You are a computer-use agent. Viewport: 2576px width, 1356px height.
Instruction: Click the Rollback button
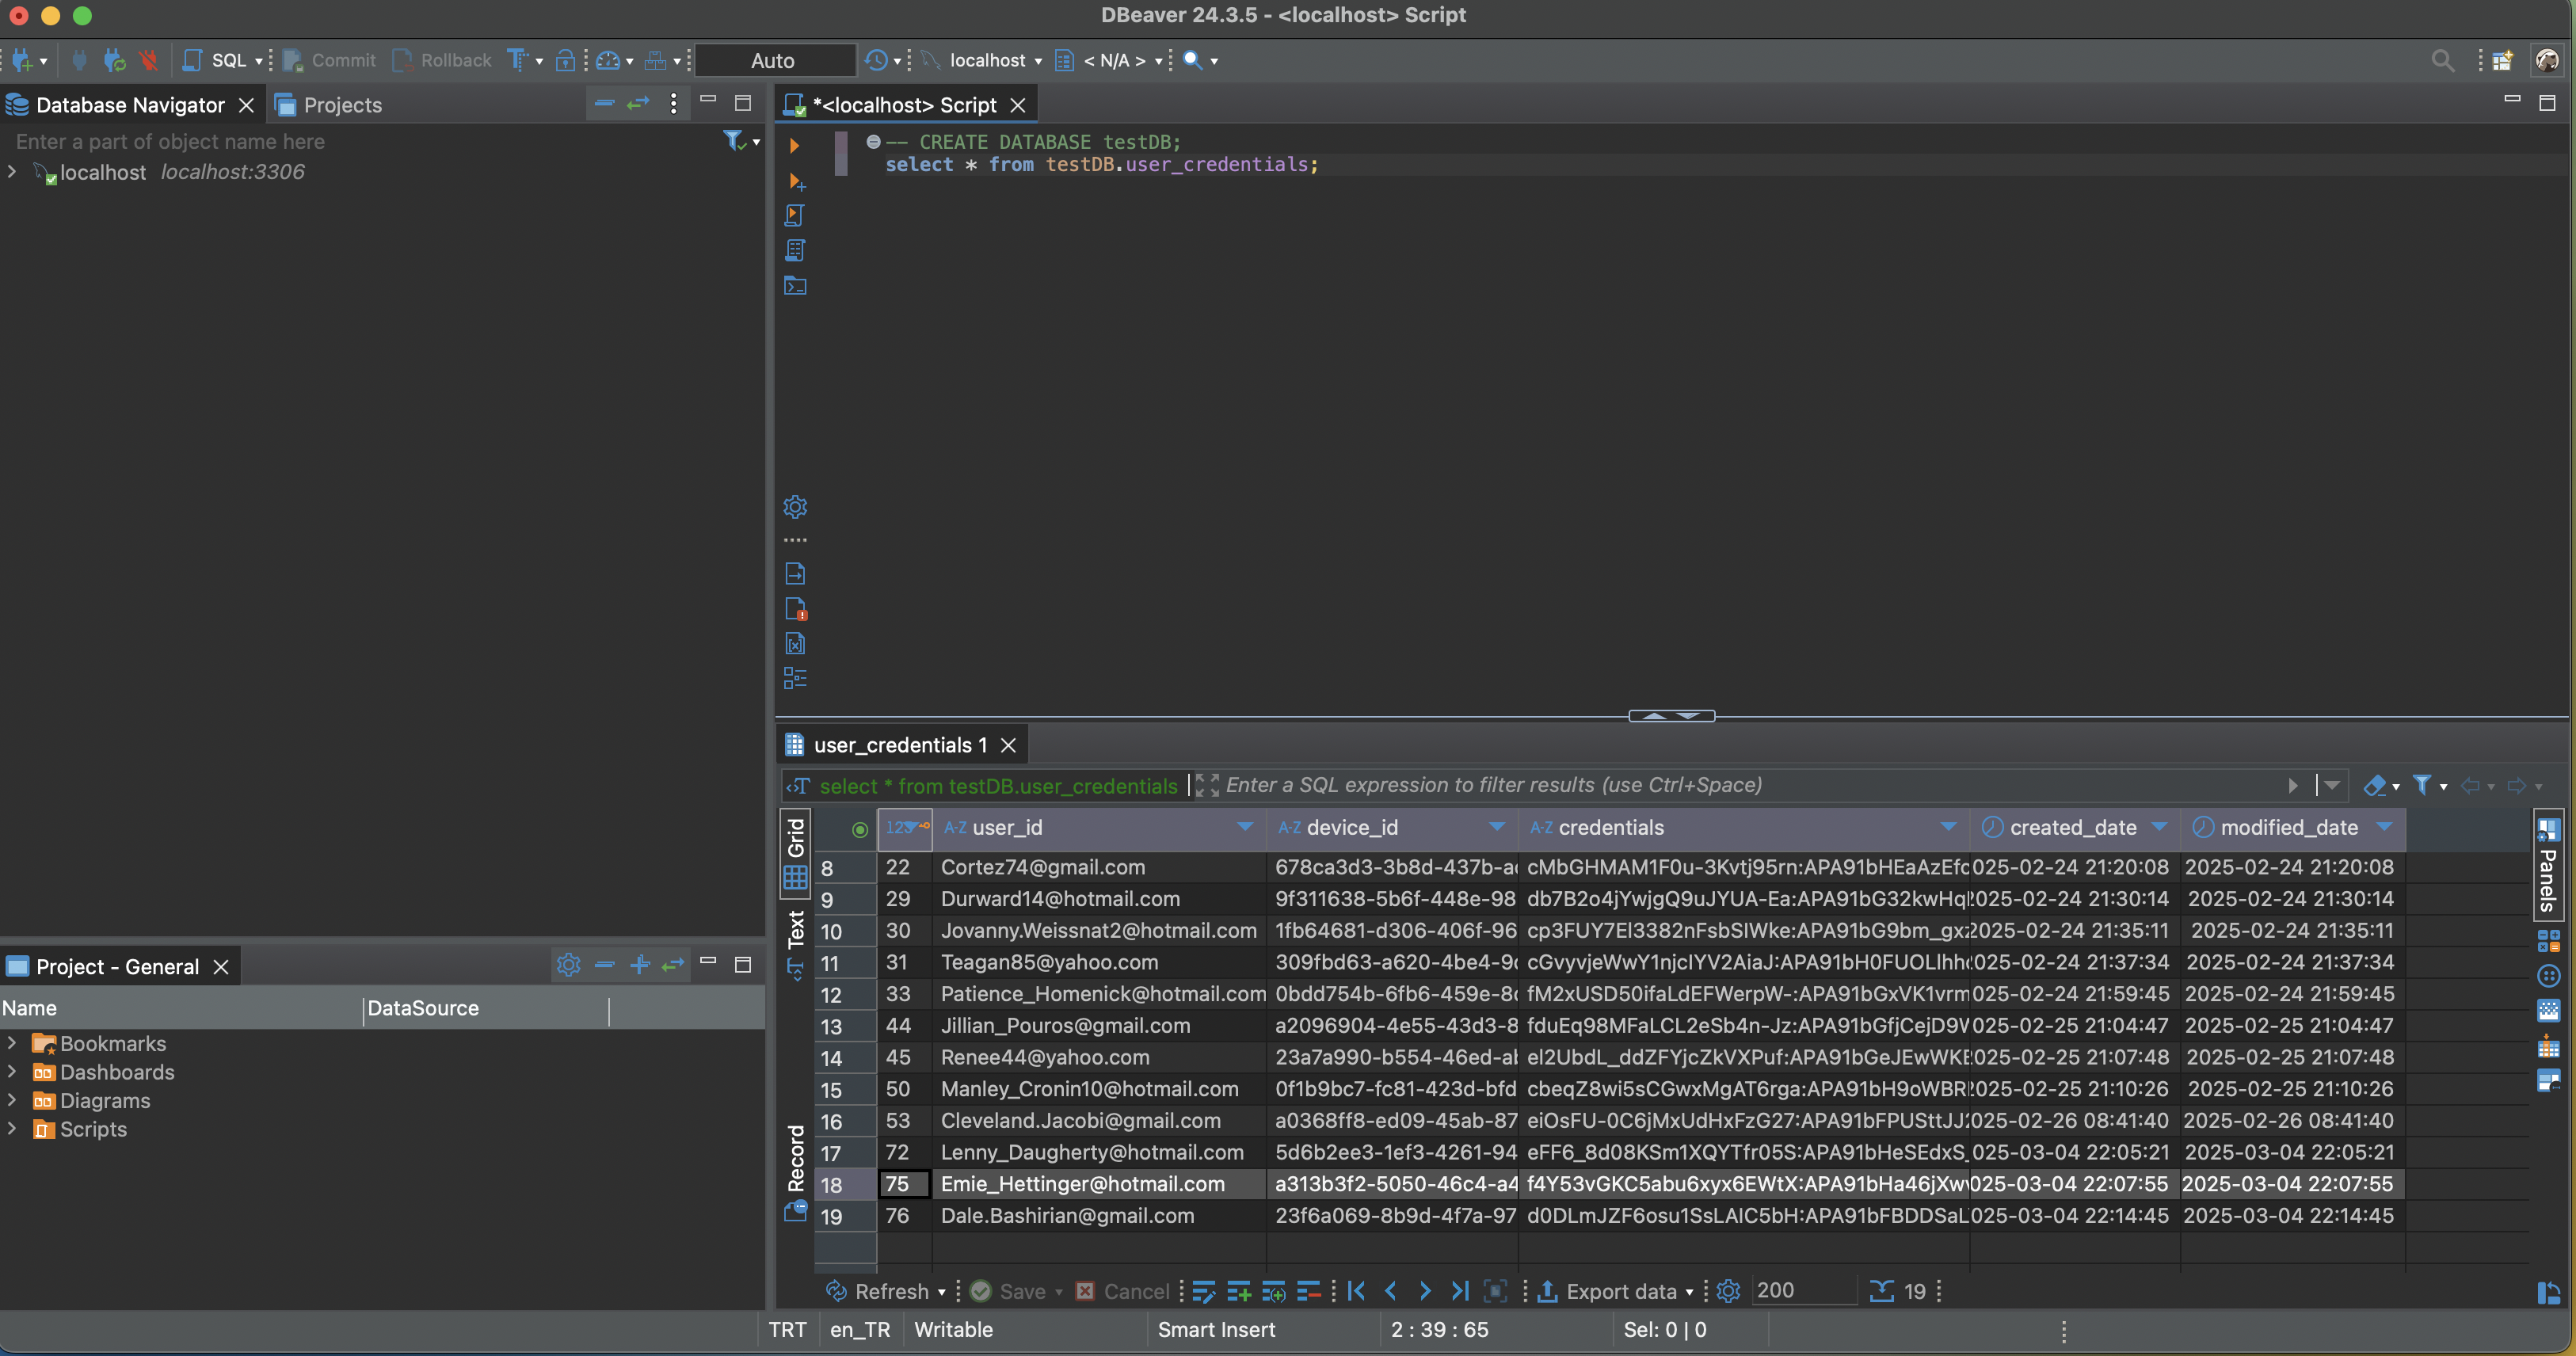[x=442, y=61]
